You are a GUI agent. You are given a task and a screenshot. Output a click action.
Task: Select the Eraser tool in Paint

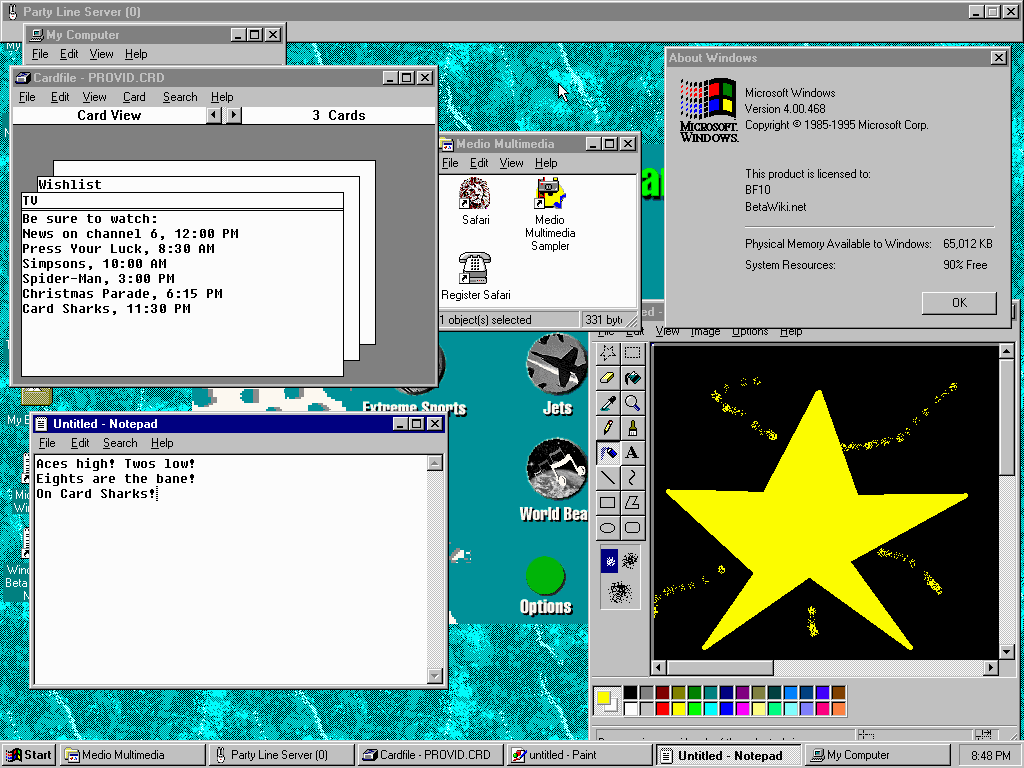pos(607,378)
